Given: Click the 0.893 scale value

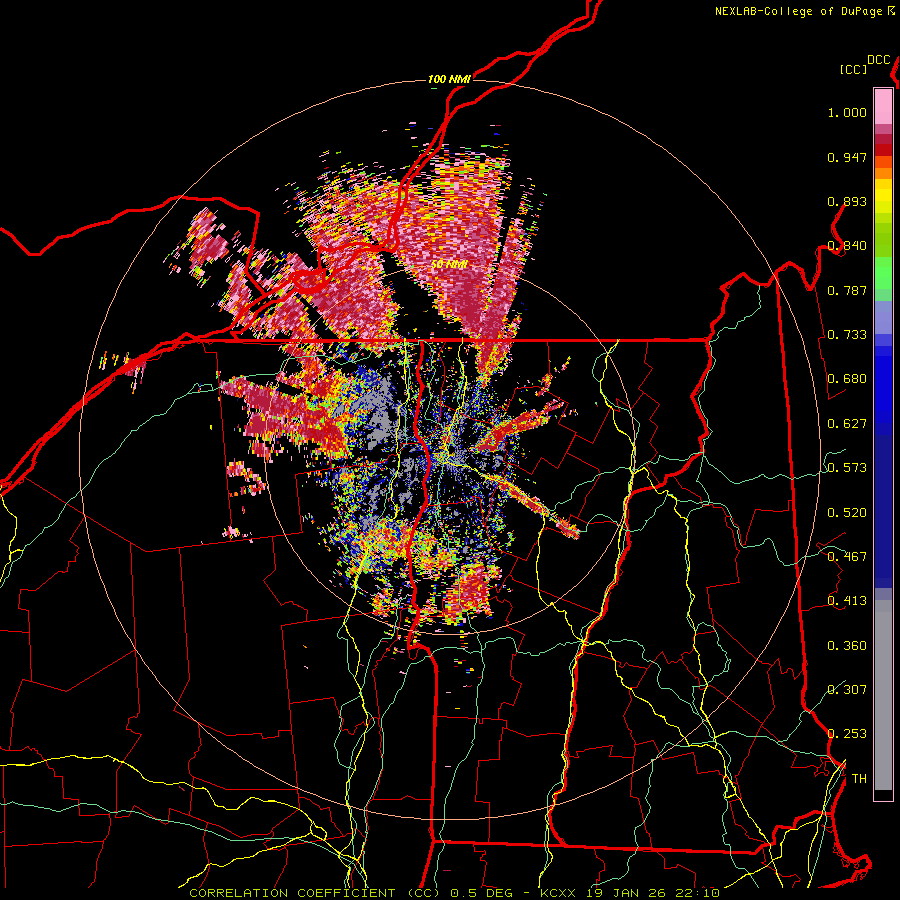Looking at the screenshot, I should point(847,201).
